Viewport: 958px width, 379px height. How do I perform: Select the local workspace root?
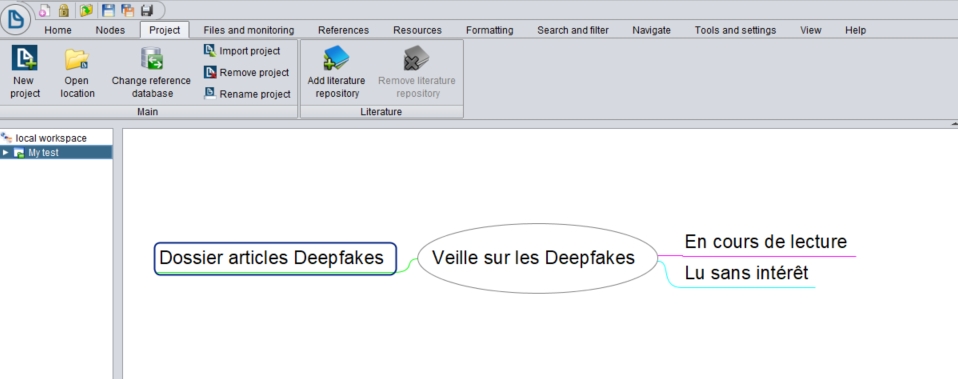pyautogui.click(x=51, y=138)
